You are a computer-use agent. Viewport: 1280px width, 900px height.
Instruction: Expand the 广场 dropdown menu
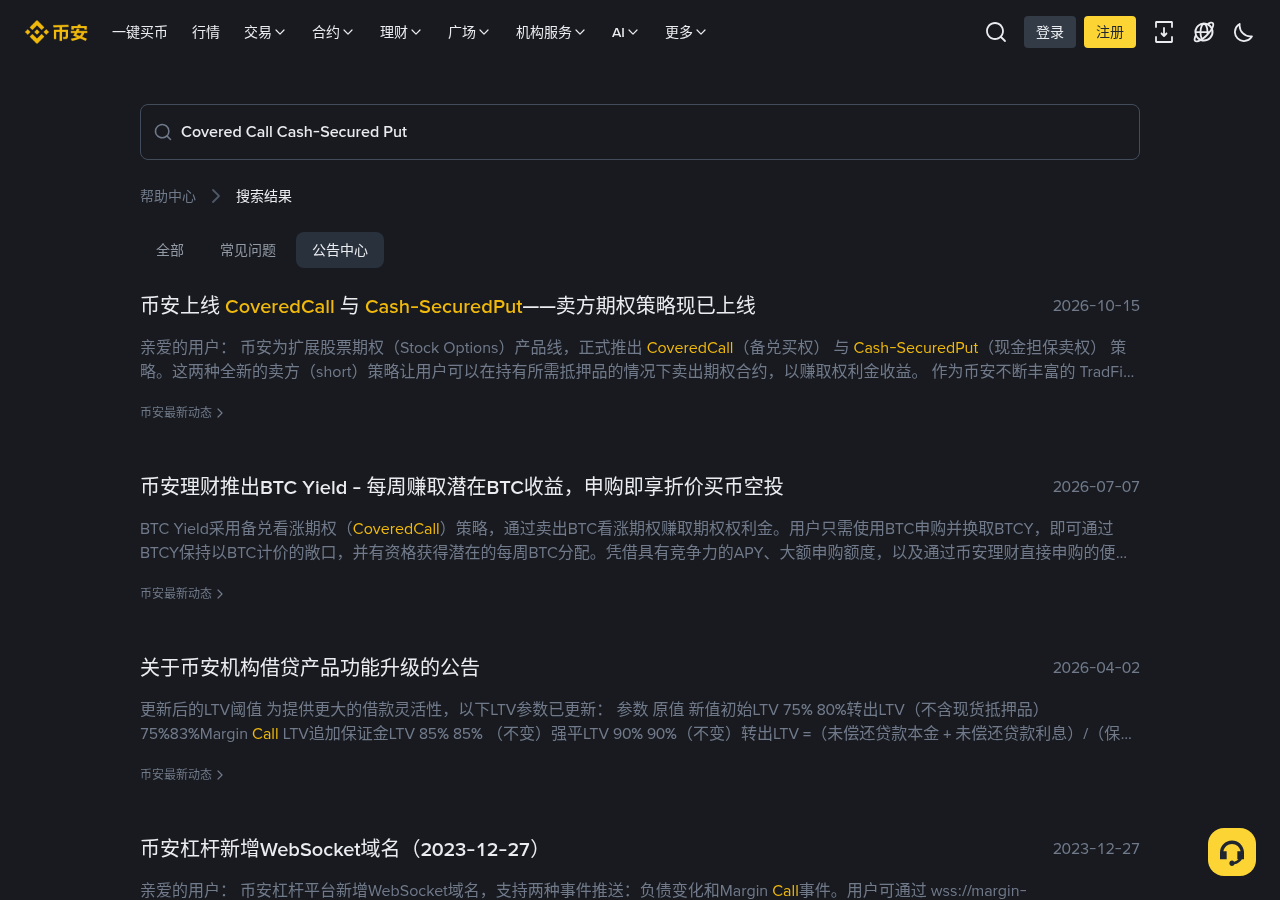tap(469, 32)
